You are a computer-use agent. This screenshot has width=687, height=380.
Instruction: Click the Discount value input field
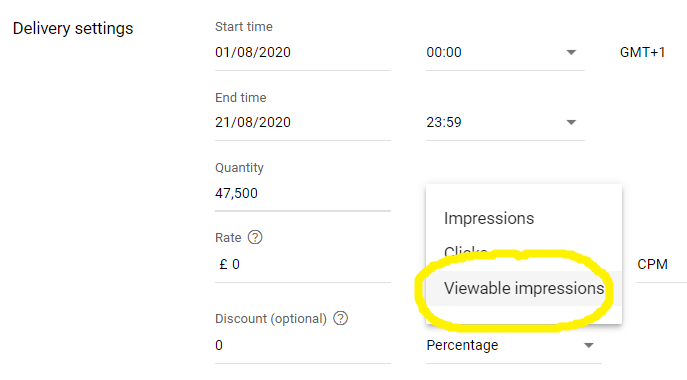pyautogui.click(x=303, y=345)
